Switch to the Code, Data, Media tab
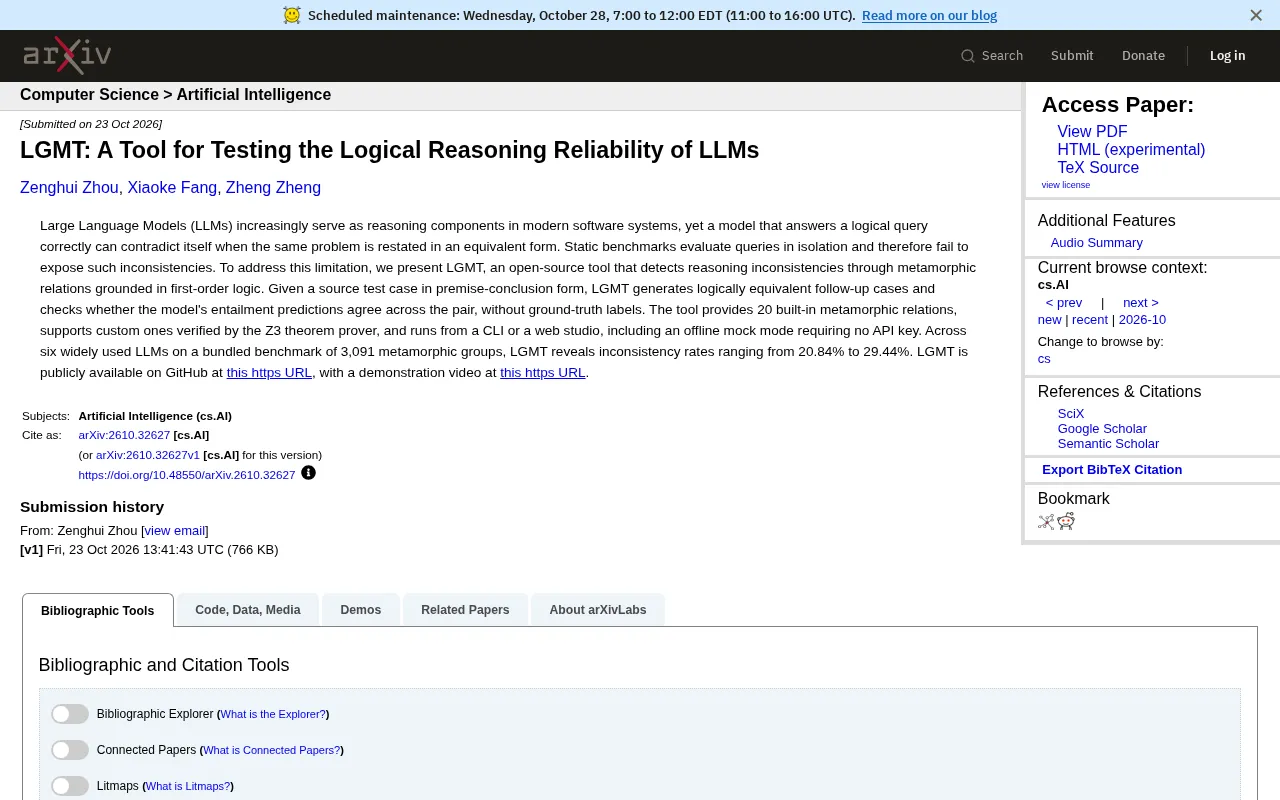The height and width of the screenshot is (800, 1280). (x=248, y=610)
